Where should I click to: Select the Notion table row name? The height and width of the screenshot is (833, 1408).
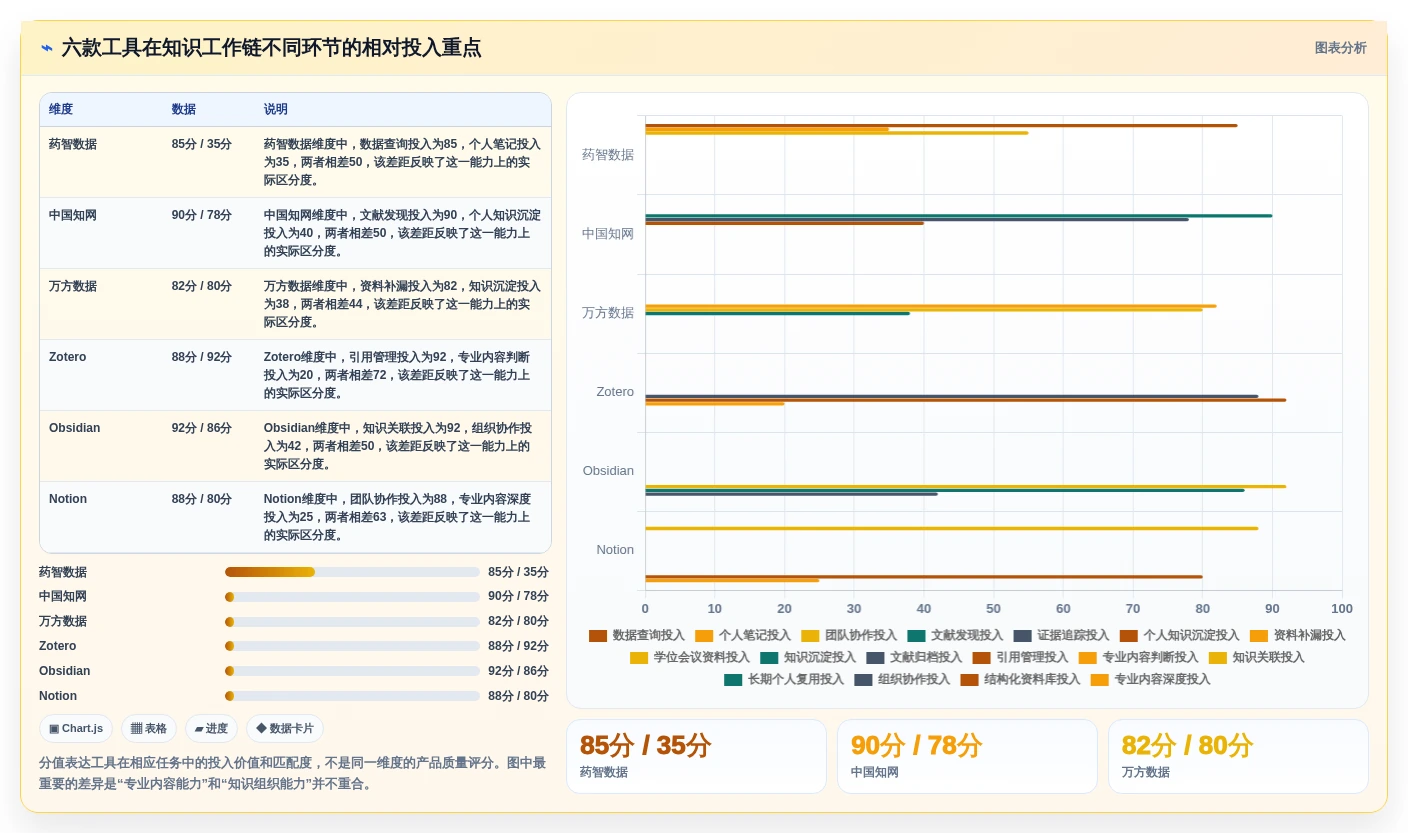pyautogui.click(x=68, y=499)
